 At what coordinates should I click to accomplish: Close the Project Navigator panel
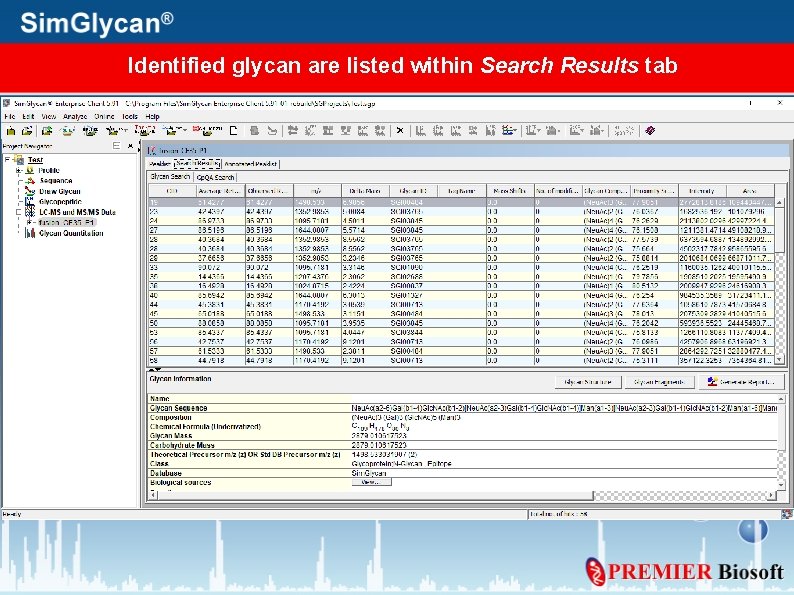[130, 146]
